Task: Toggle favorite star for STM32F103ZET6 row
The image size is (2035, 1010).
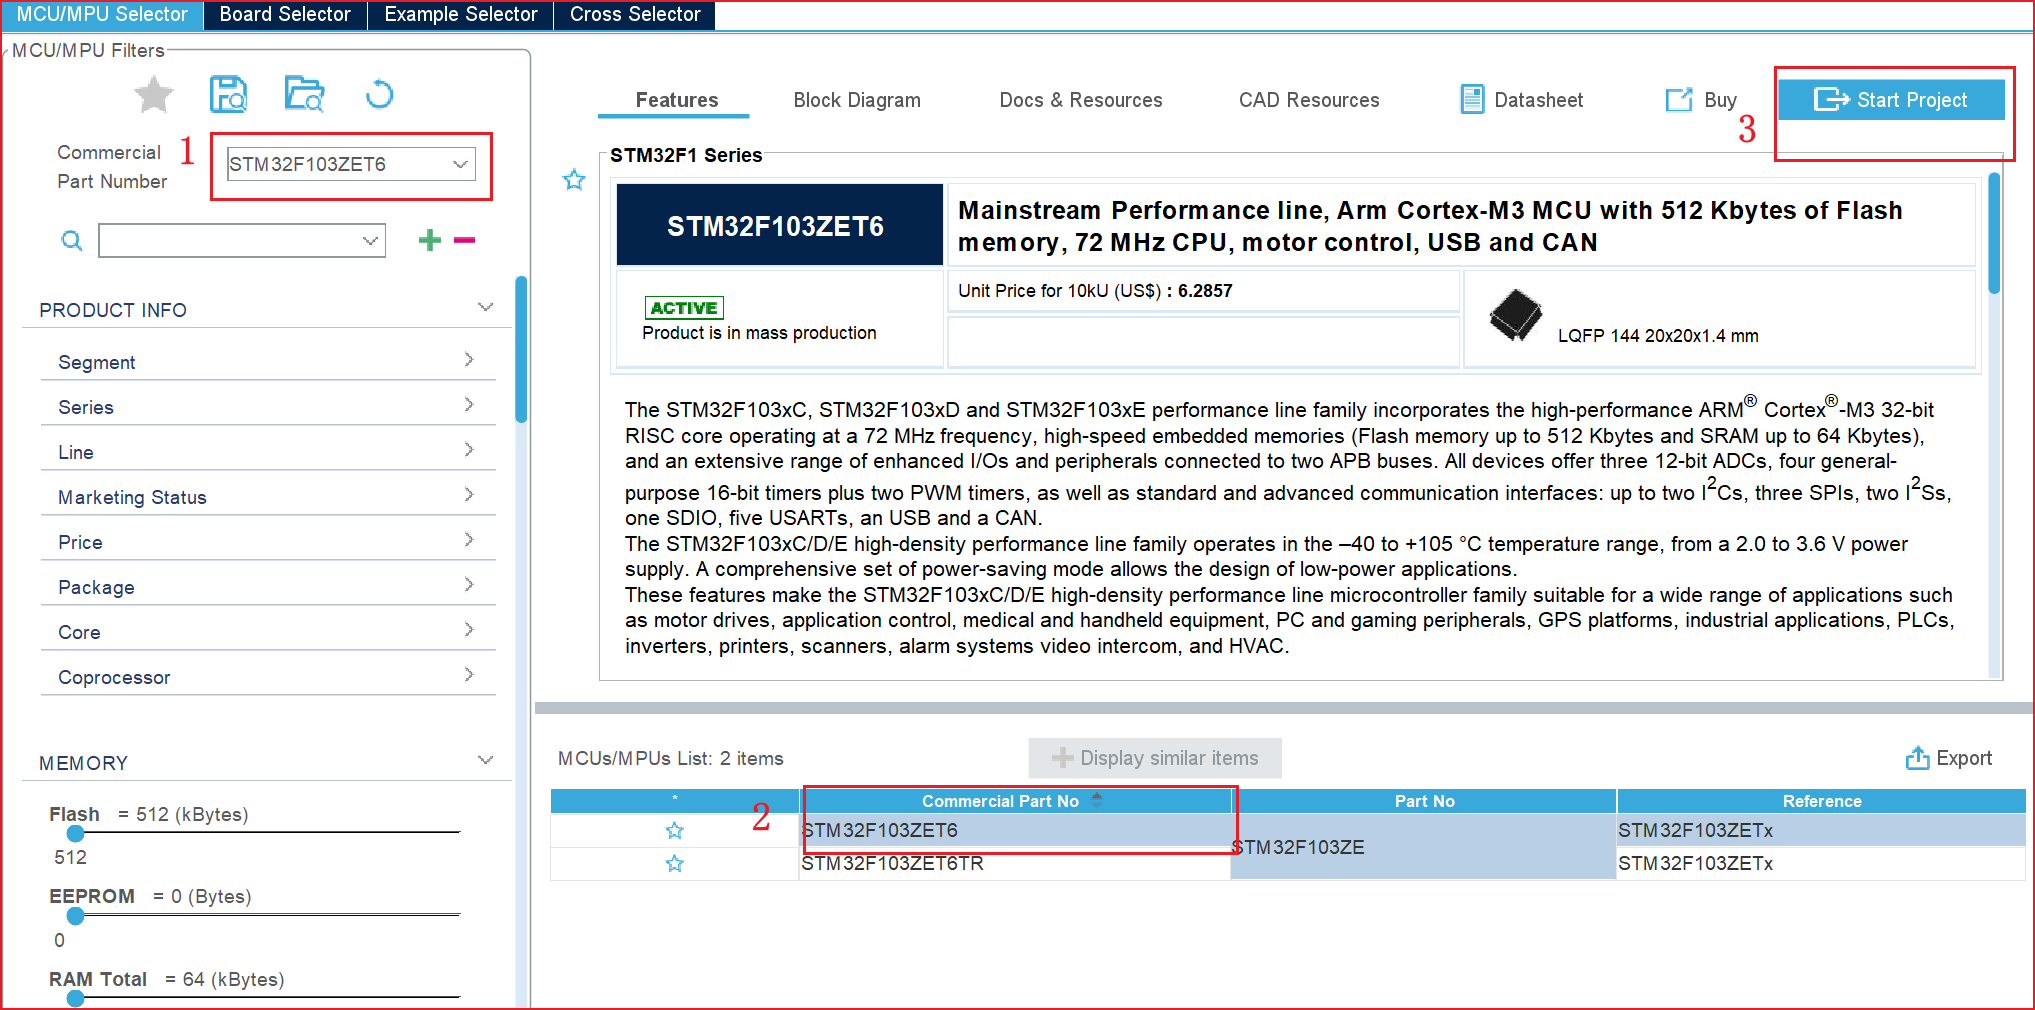Action: [675, 831]
